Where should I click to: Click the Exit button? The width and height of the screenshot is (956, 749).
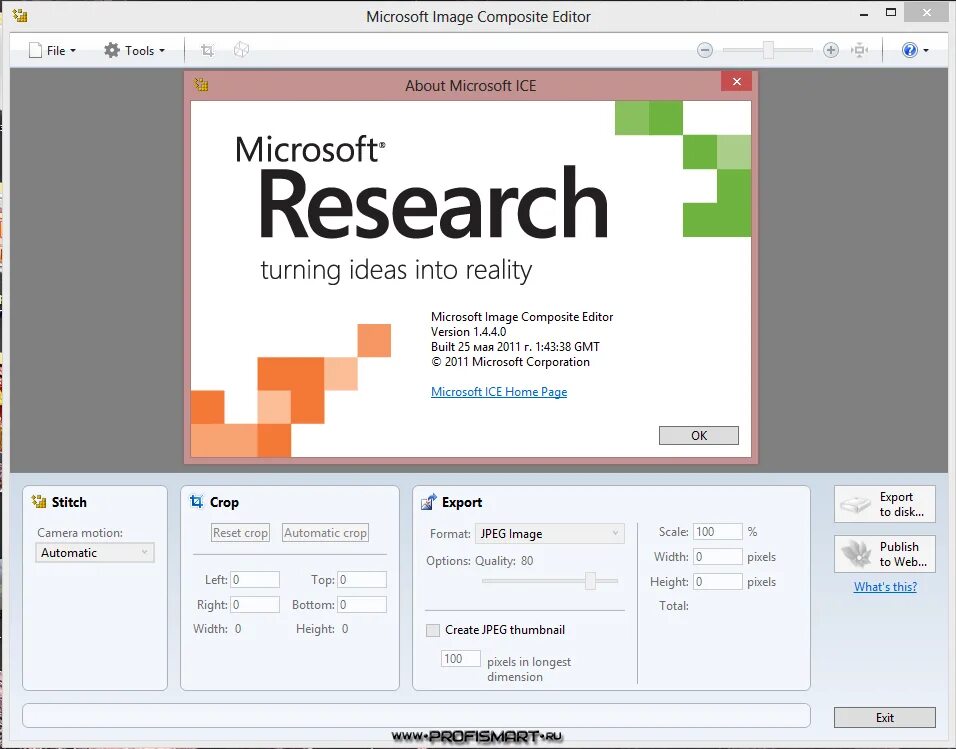(x=885, y=717)
